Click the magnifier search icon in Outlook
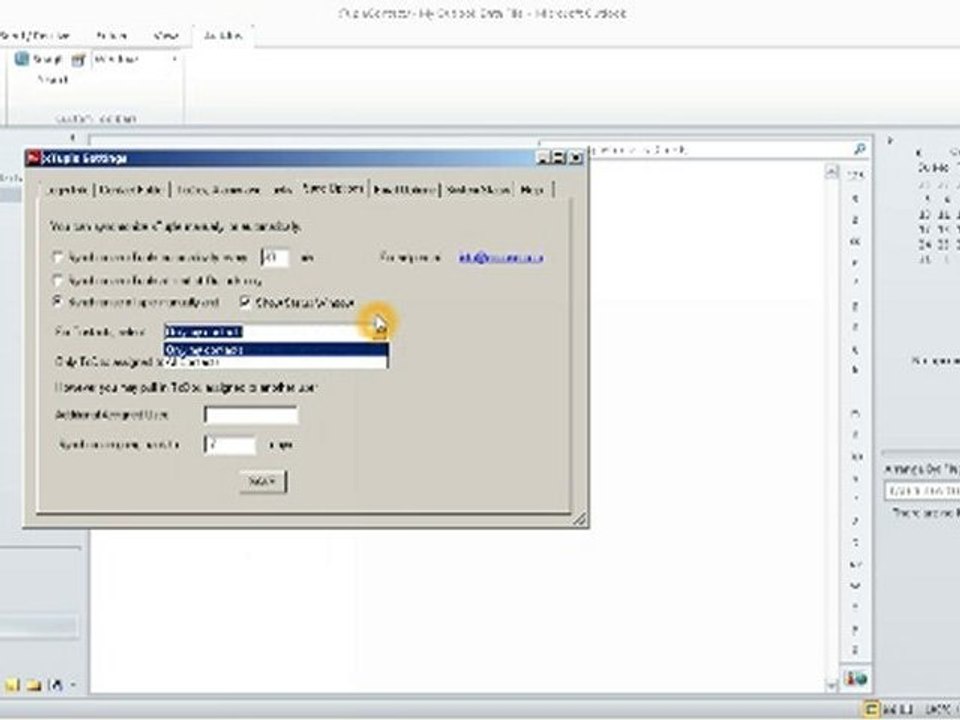The height and width of the screenshot is (720, 960). click(x=859, y=149)
